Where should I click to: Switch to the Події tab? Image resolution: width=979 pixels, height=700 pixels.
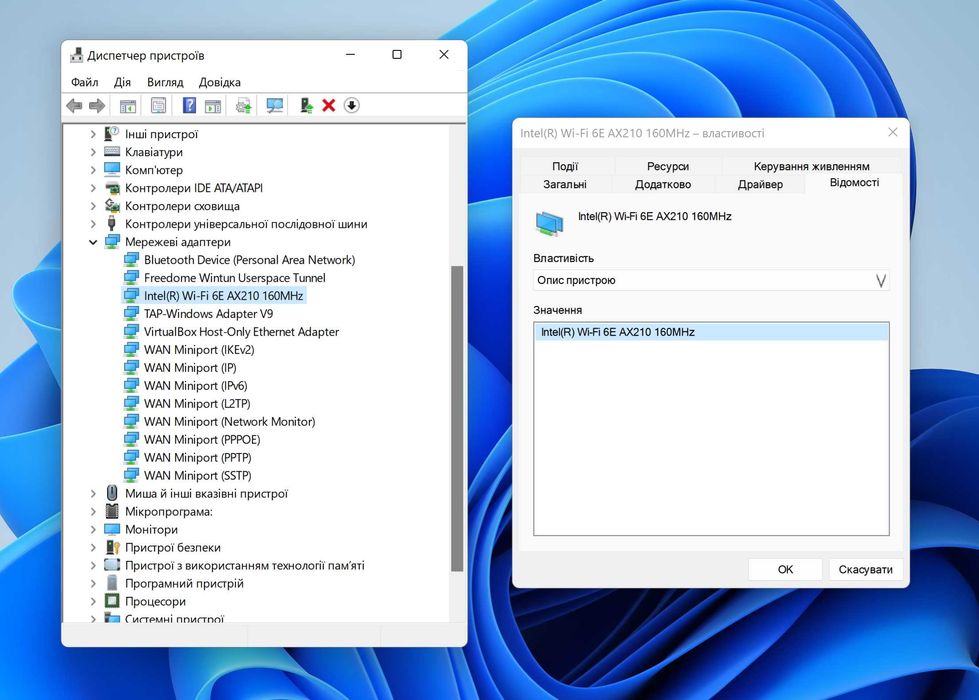(565, 166)
